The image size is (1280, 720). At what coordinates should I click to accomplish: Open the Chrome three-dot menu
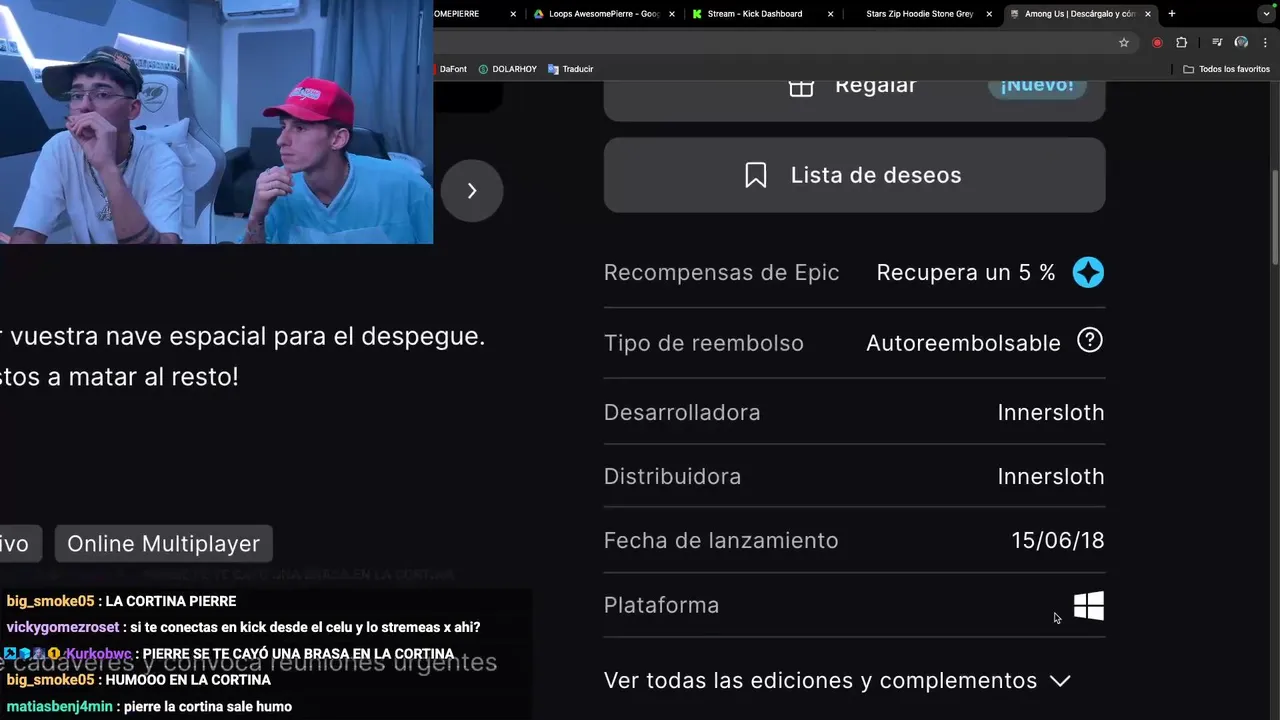[x=1266, y=43]
